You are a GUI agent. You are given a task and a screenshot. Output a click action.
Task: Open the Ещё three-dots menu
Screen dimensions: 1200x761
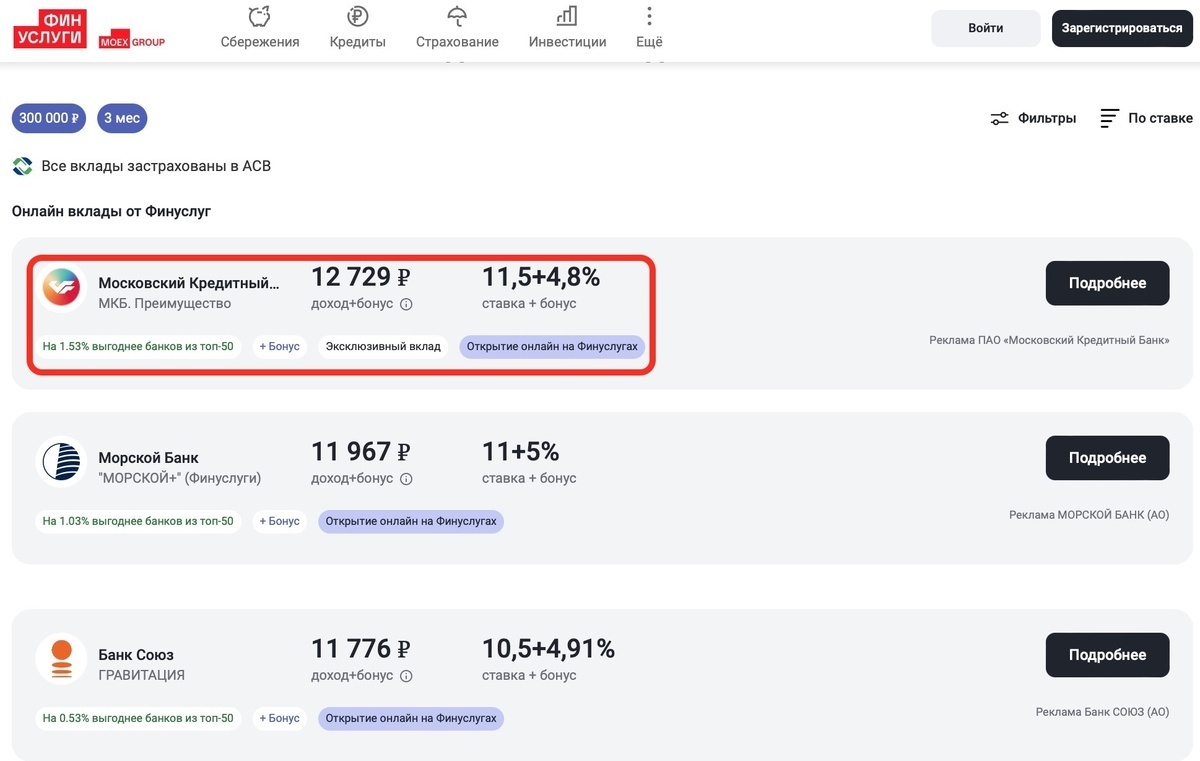(x=649, y=27)
